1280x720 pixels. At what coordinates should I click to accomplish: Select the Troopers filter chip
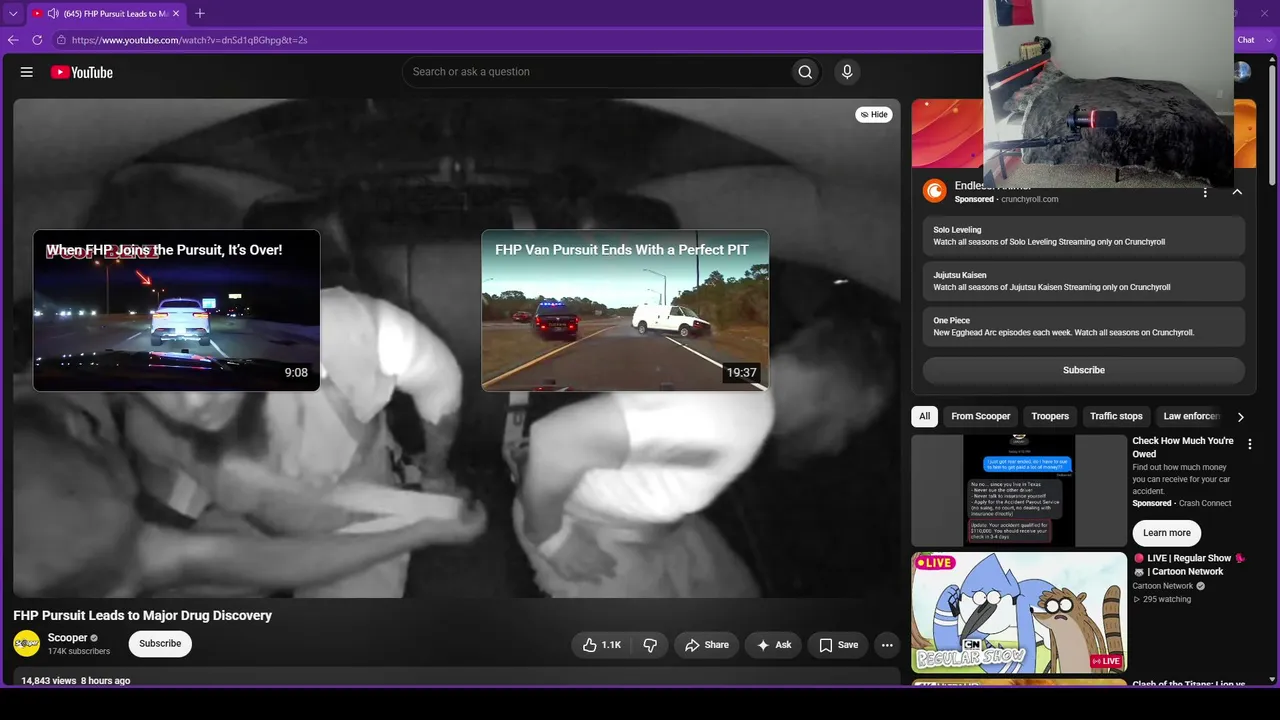(1050, 416)
